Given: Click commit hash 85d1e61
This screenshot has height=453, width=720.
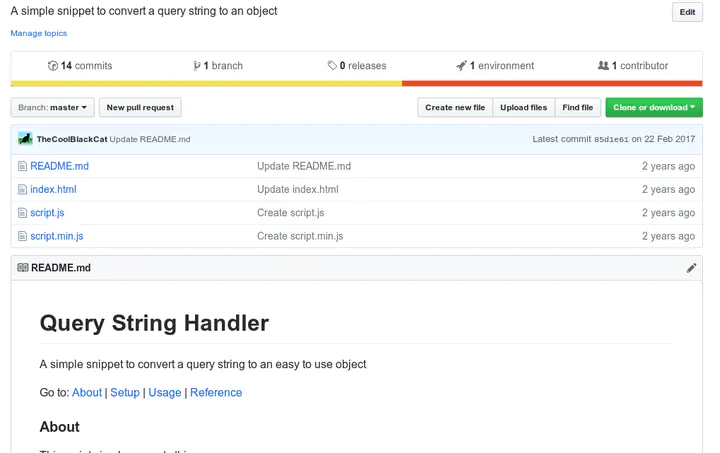Looking at the screenshot, I should pyautogui.click(x=611, y=140).
